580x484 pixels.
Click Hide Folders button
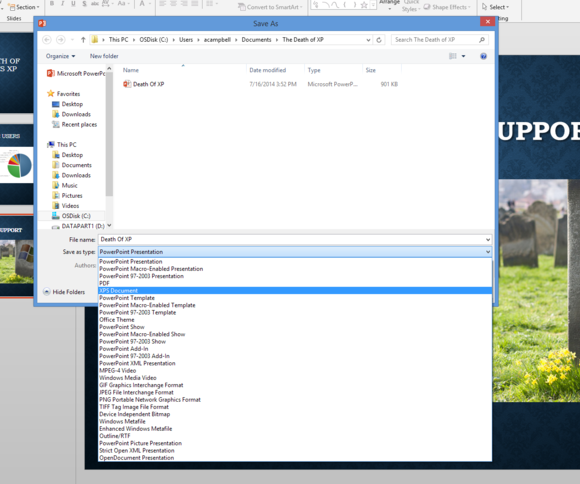(64, 292)
